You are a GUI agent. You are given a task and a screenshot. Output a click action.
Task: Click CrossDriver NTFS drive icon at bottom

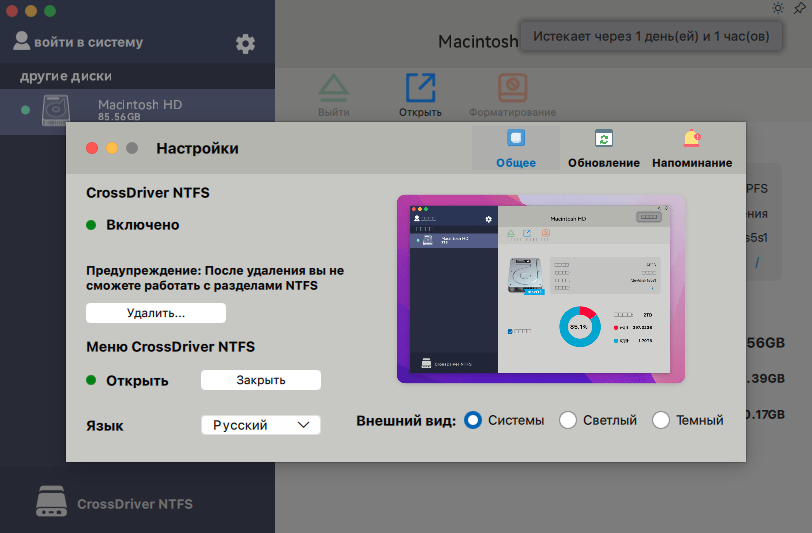(51, 501)
